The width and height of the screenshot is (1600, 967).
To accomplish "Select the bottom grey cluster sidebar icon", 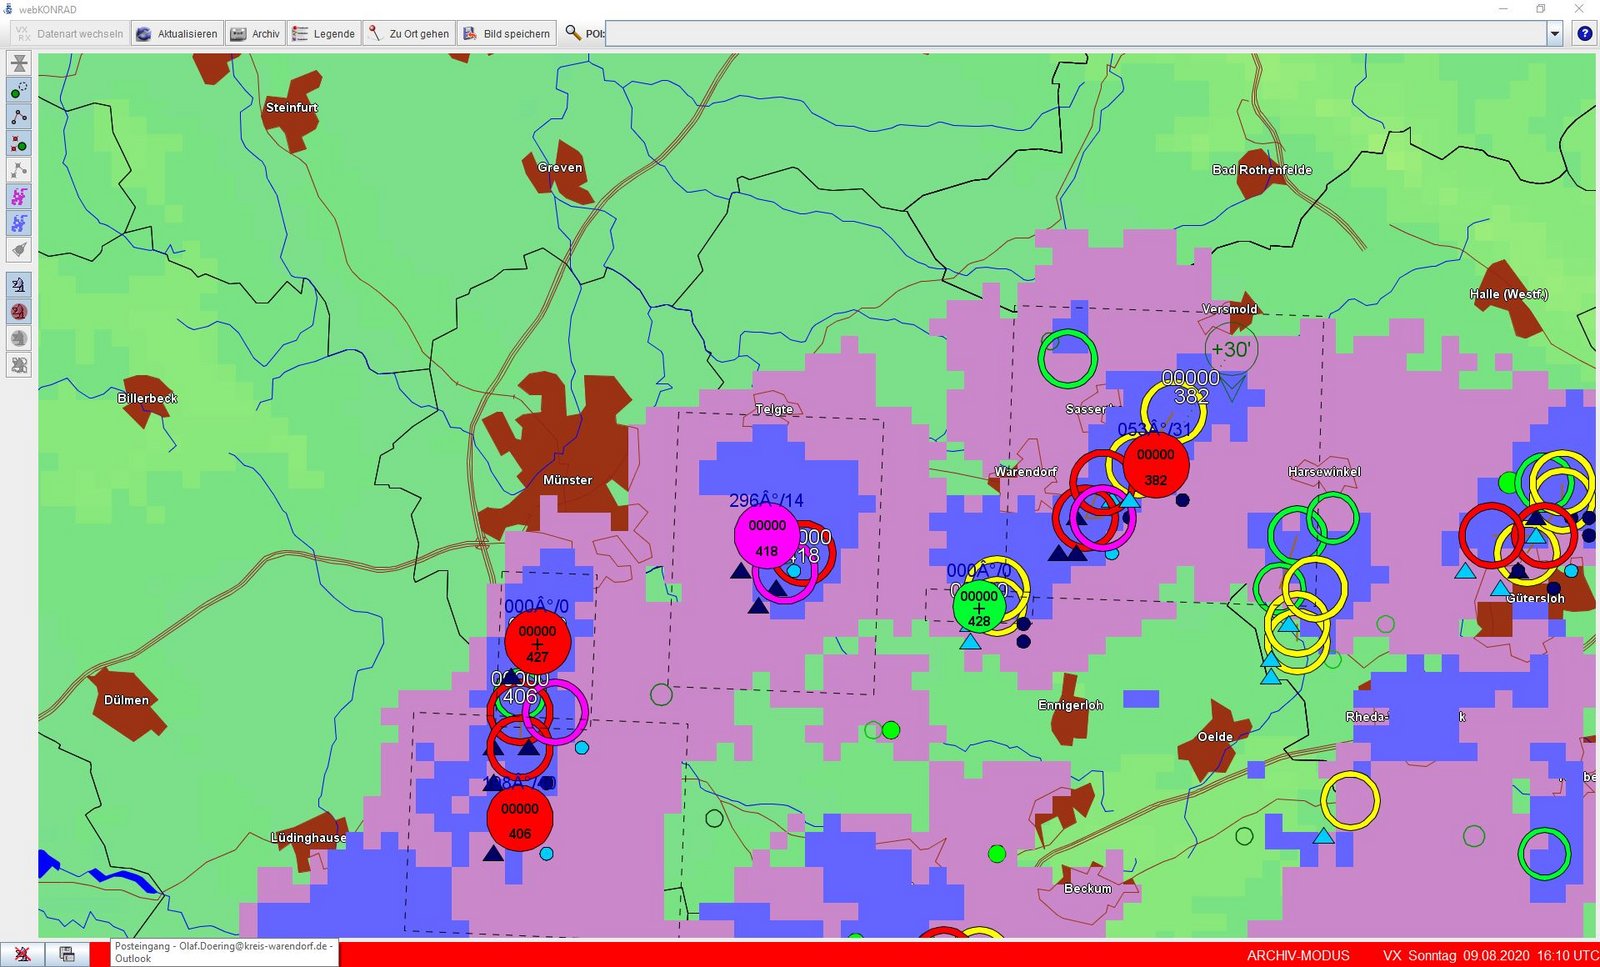I will [x=19, y=365].
